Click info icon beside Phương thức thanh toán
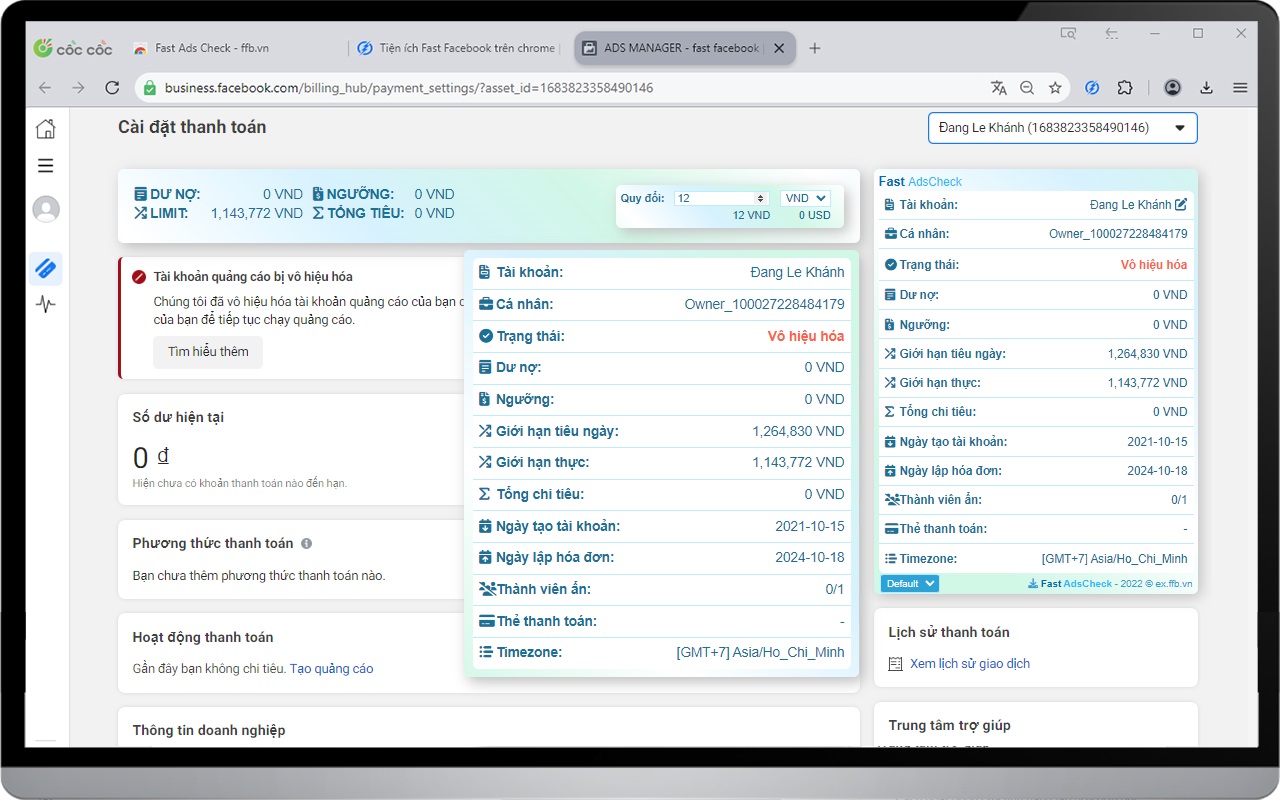The width and height of the screenshot is (1280, 800). click(306, 544)
